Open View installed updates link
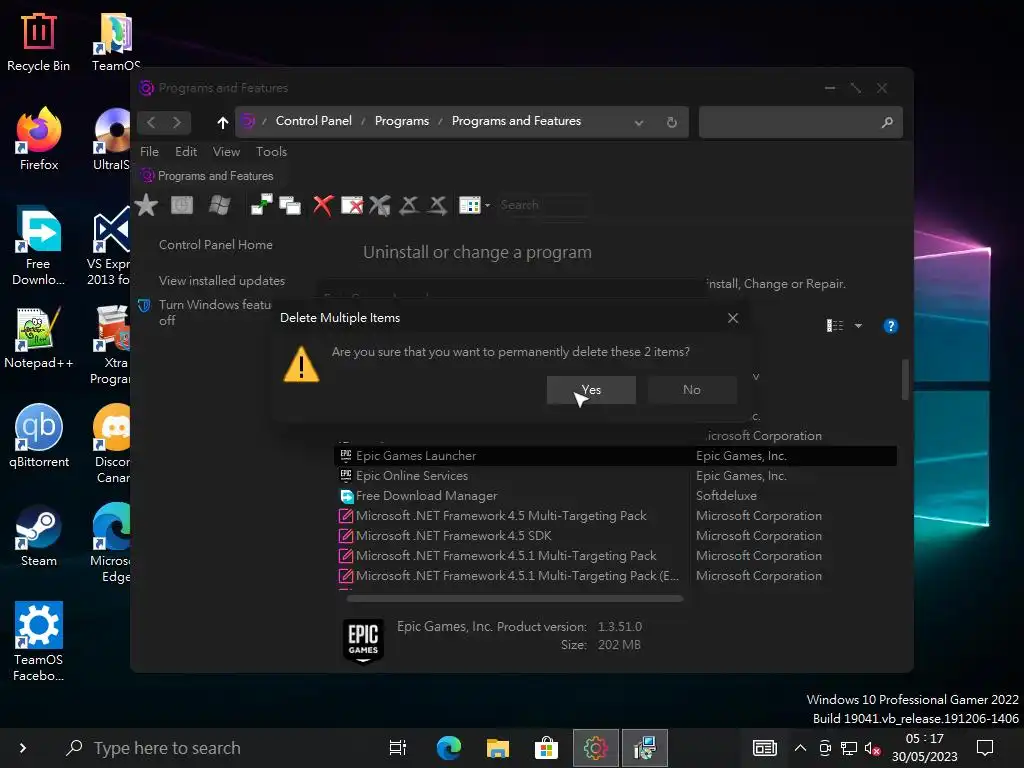Image resolution: width=1024 pixels, height=768 pixels. click(221, 281)
